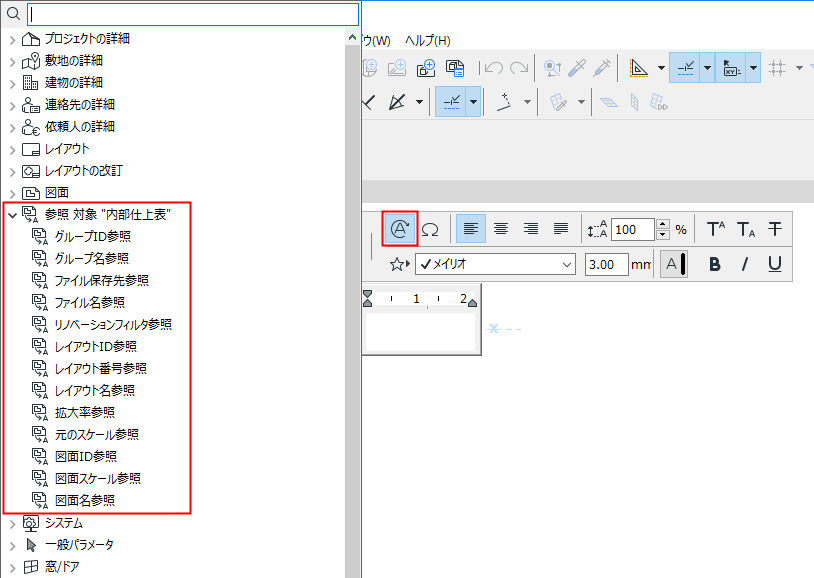Toggle the guide lines icon in top toolbar
The width and height of the screenshot is (814, 578).
click(x=685, y=68)
